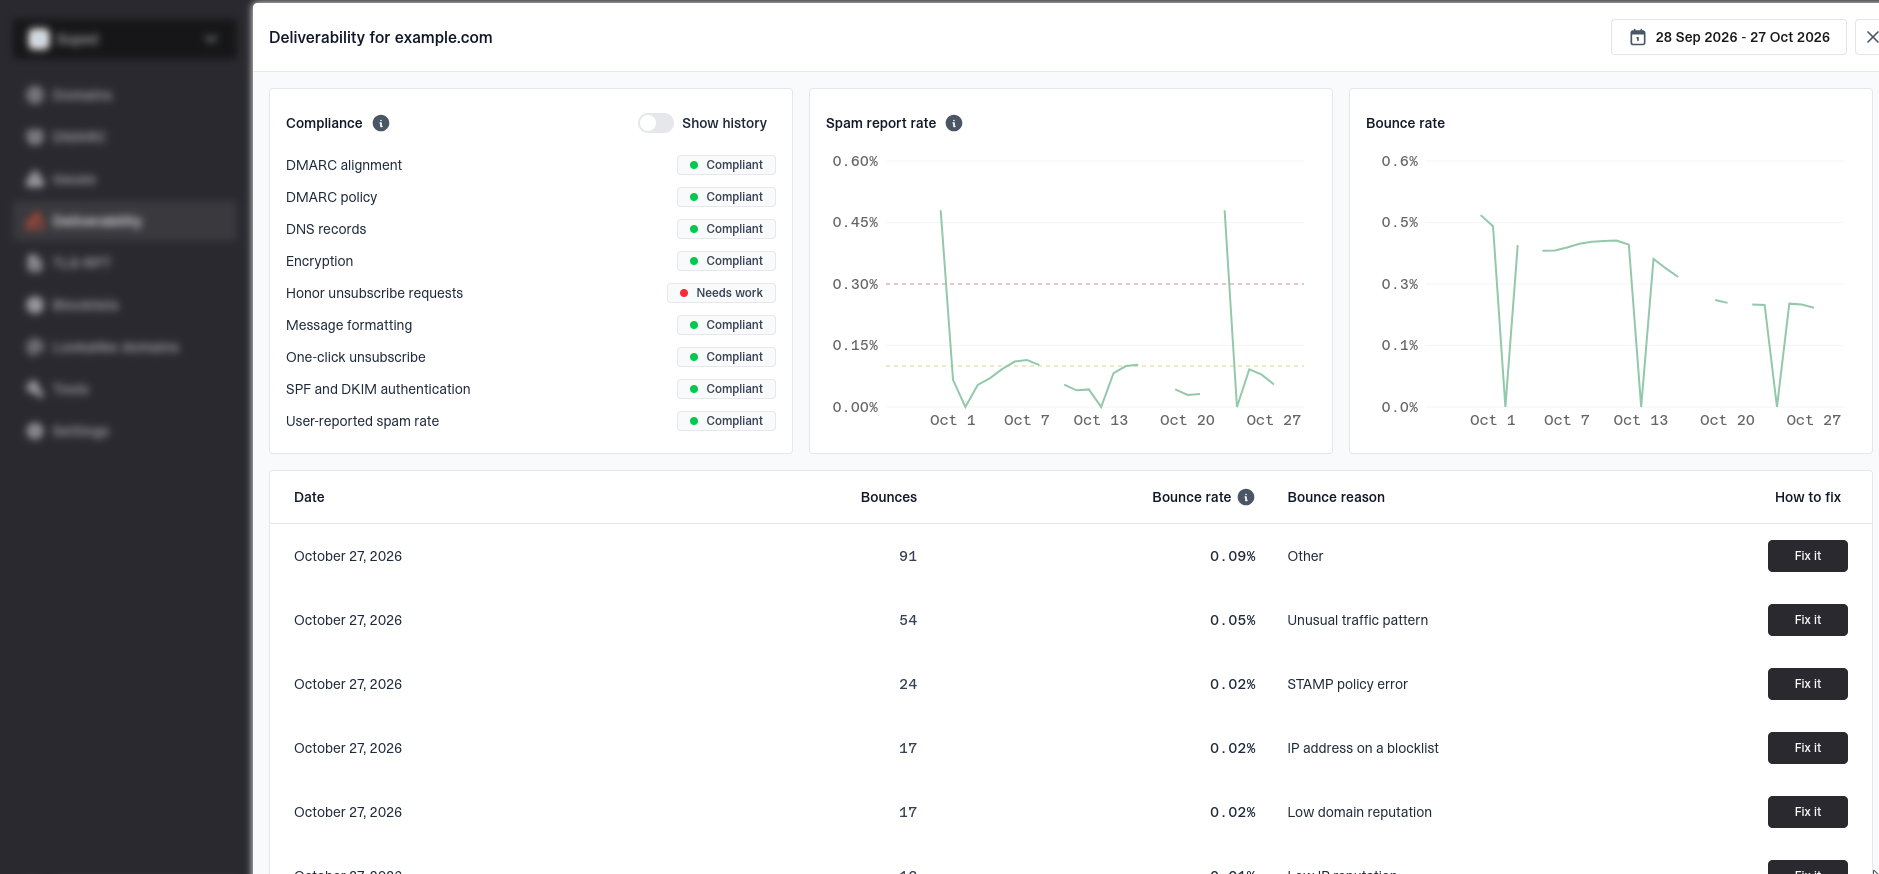Click the Needs work badge for Honor unsubscribe requests
The image size is (1879, 874).
[x=721, y=293]
